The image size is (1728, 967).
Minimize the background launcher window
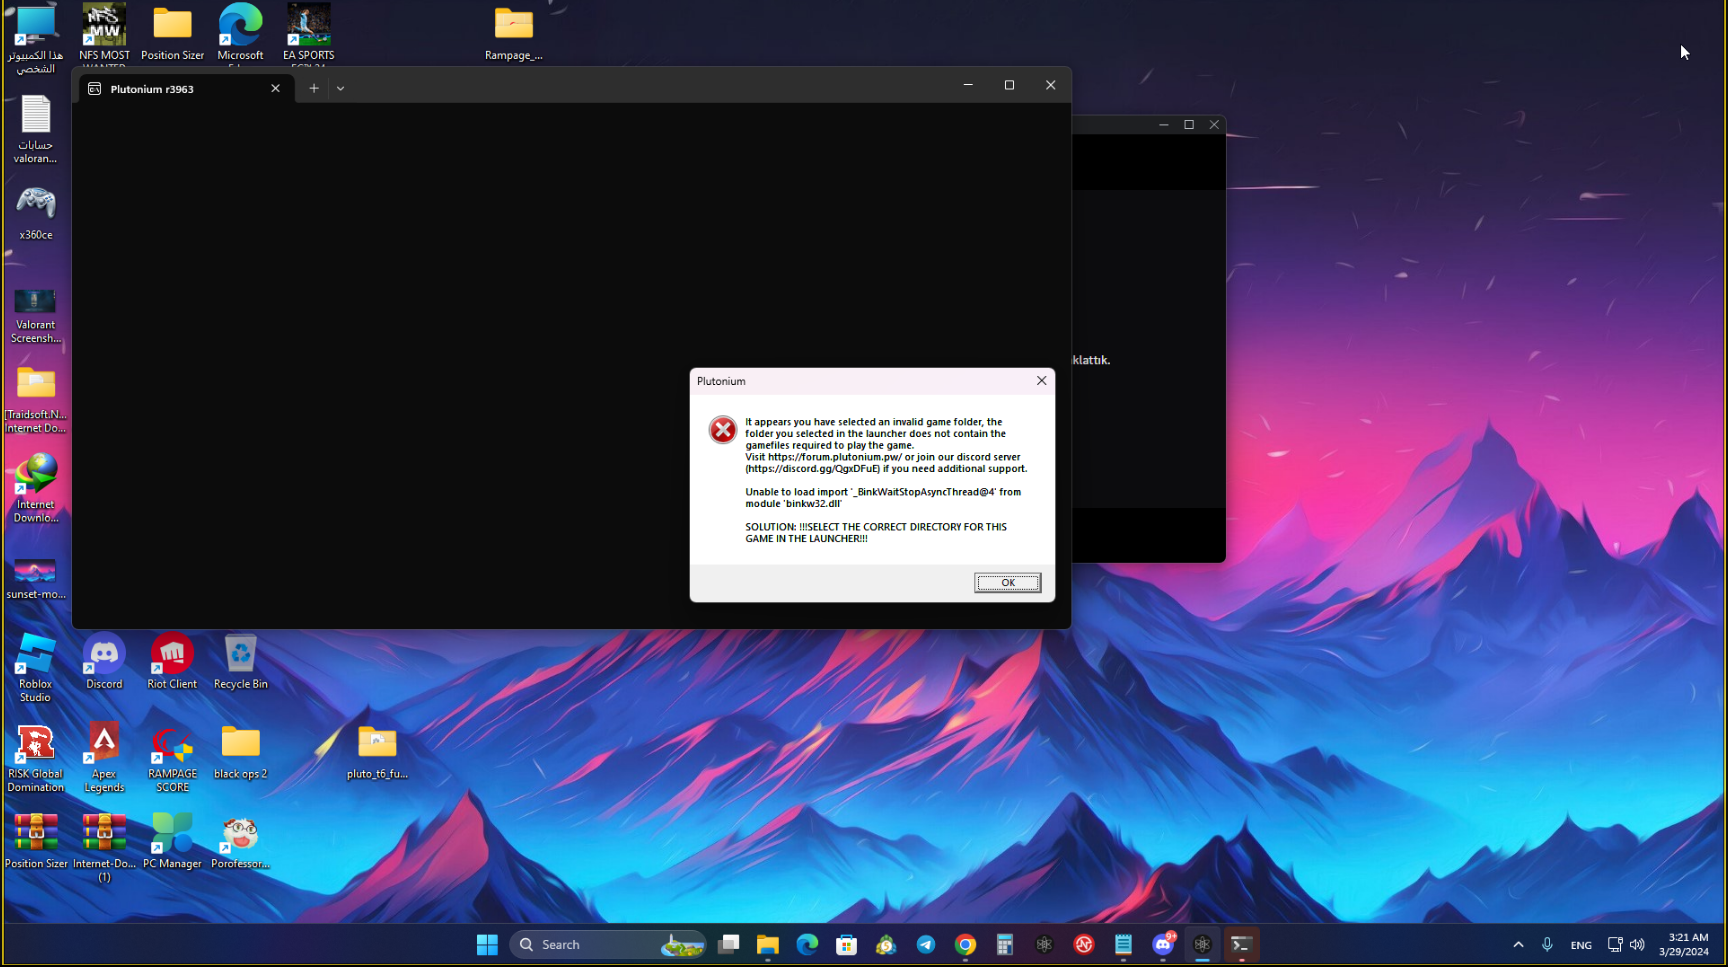click(x=1163, y=125)
